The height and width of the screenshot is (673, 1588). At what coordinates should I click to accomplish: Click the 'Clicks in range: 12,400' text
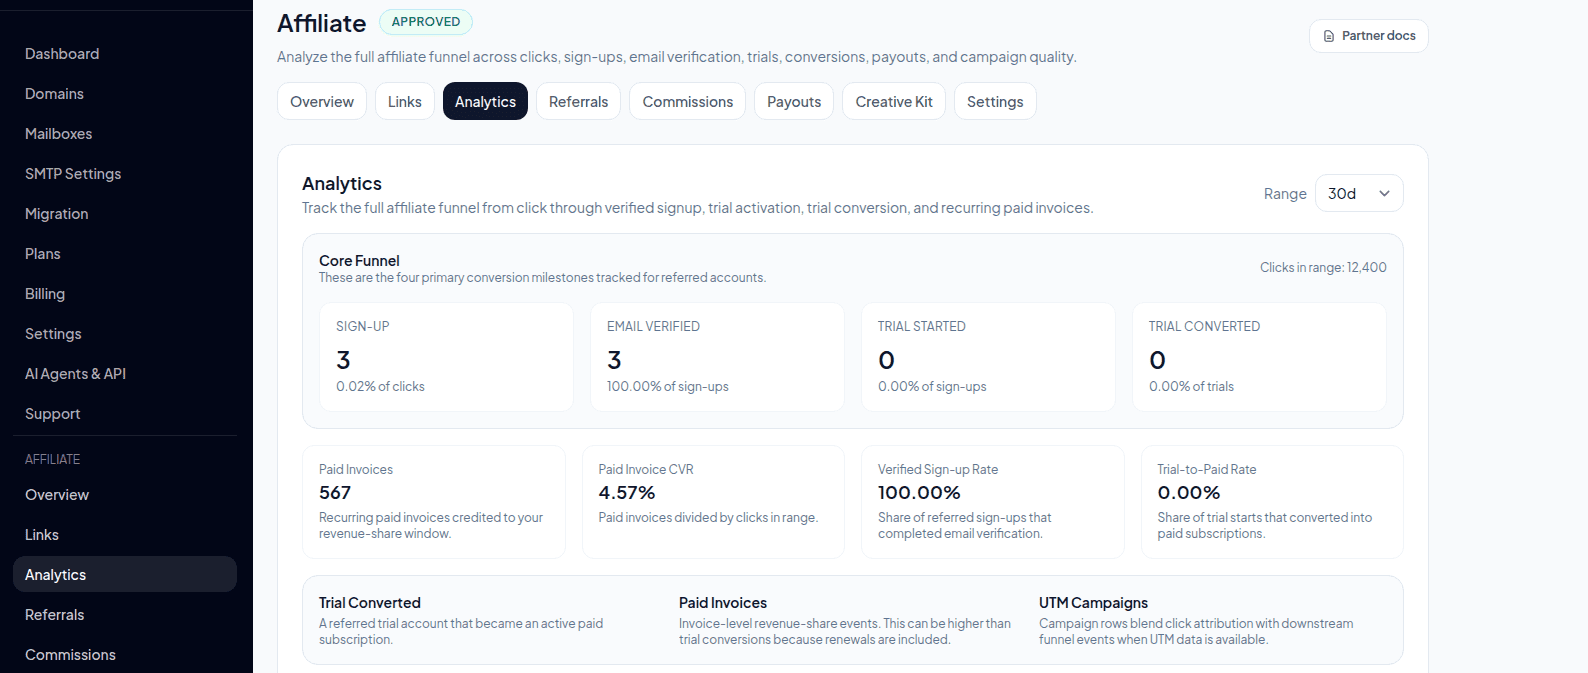click(x=1323, y=267)
